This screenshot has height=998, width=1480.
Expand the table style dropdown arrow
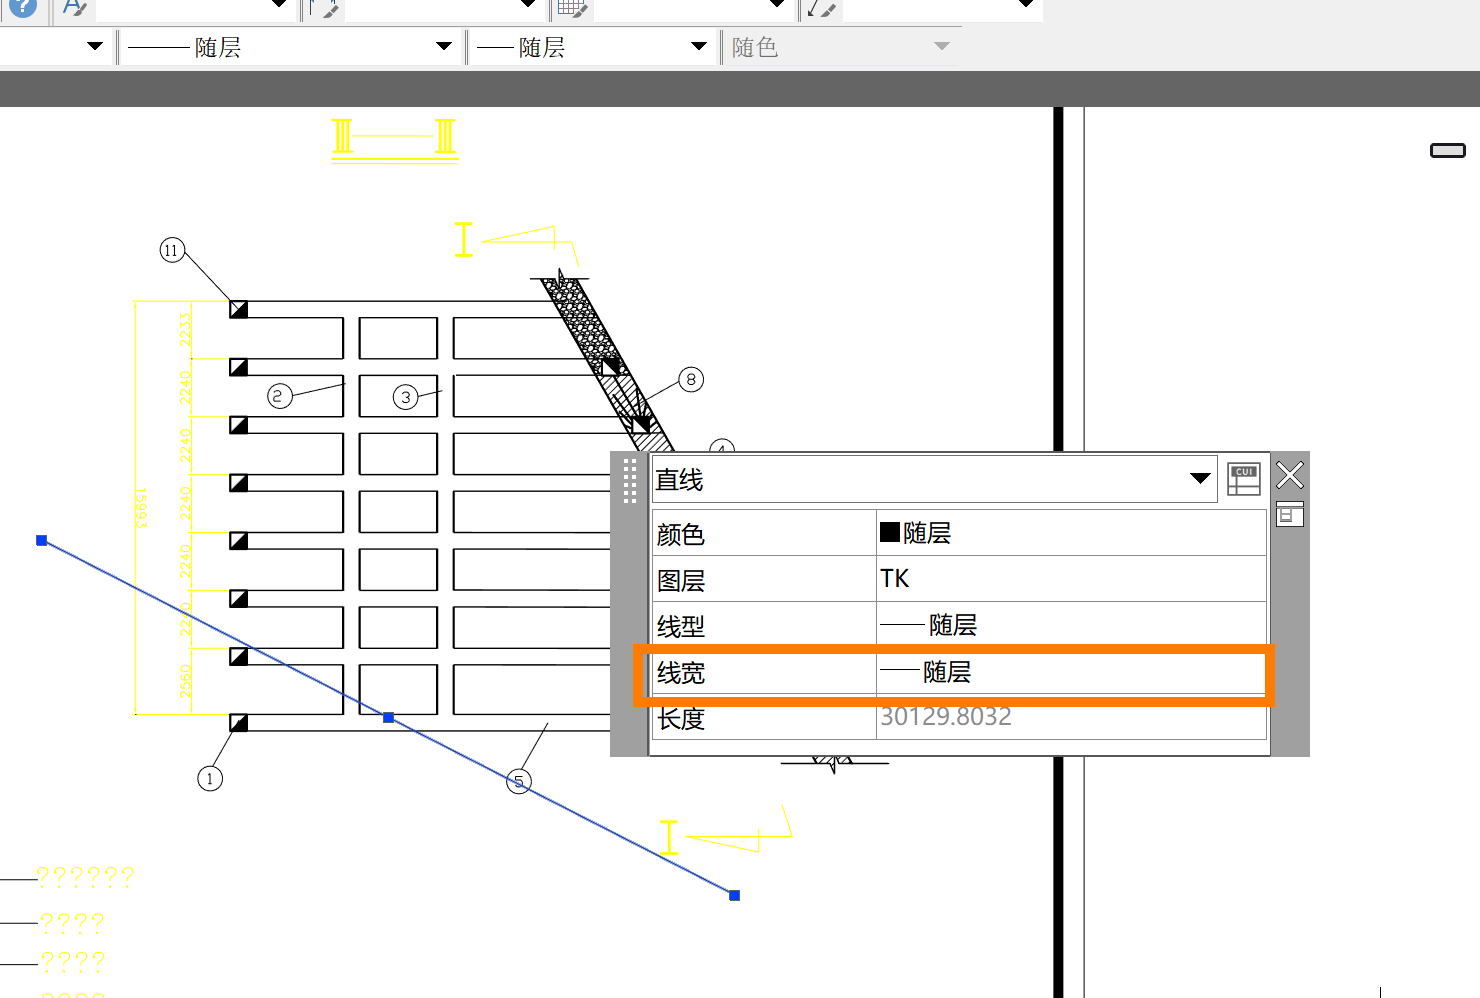click(x=777, y=4)
